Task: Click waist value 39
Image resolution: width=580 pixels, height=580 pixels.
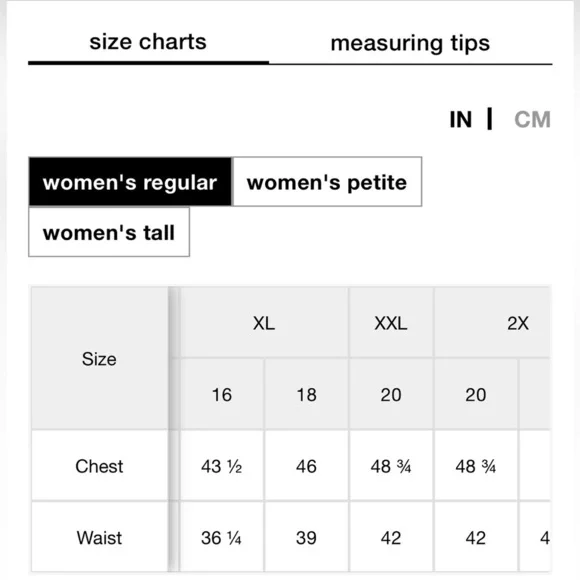Action: click(x=306, y=537)
